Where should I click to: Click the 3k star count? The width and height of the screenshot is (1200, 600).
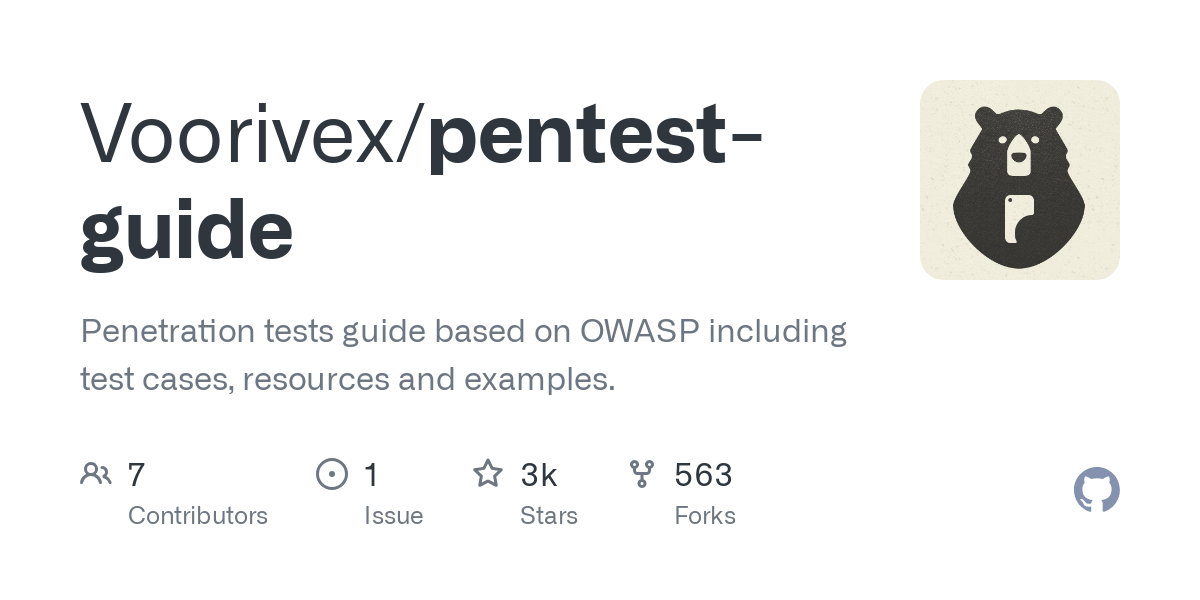[539, 474]
